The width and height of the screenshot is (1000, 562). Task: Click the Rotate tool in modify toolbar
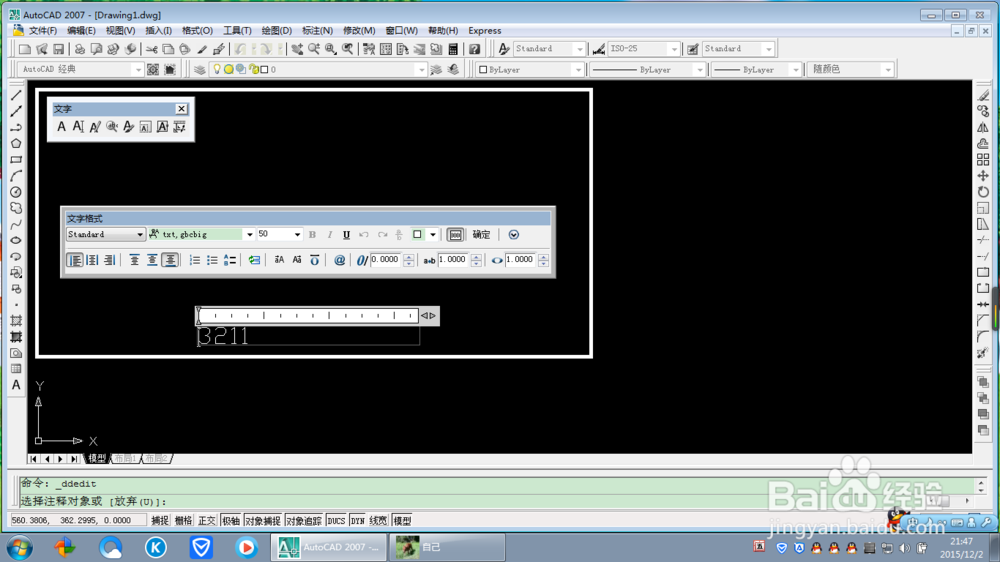pyautogui.click(x=983, y=191)
